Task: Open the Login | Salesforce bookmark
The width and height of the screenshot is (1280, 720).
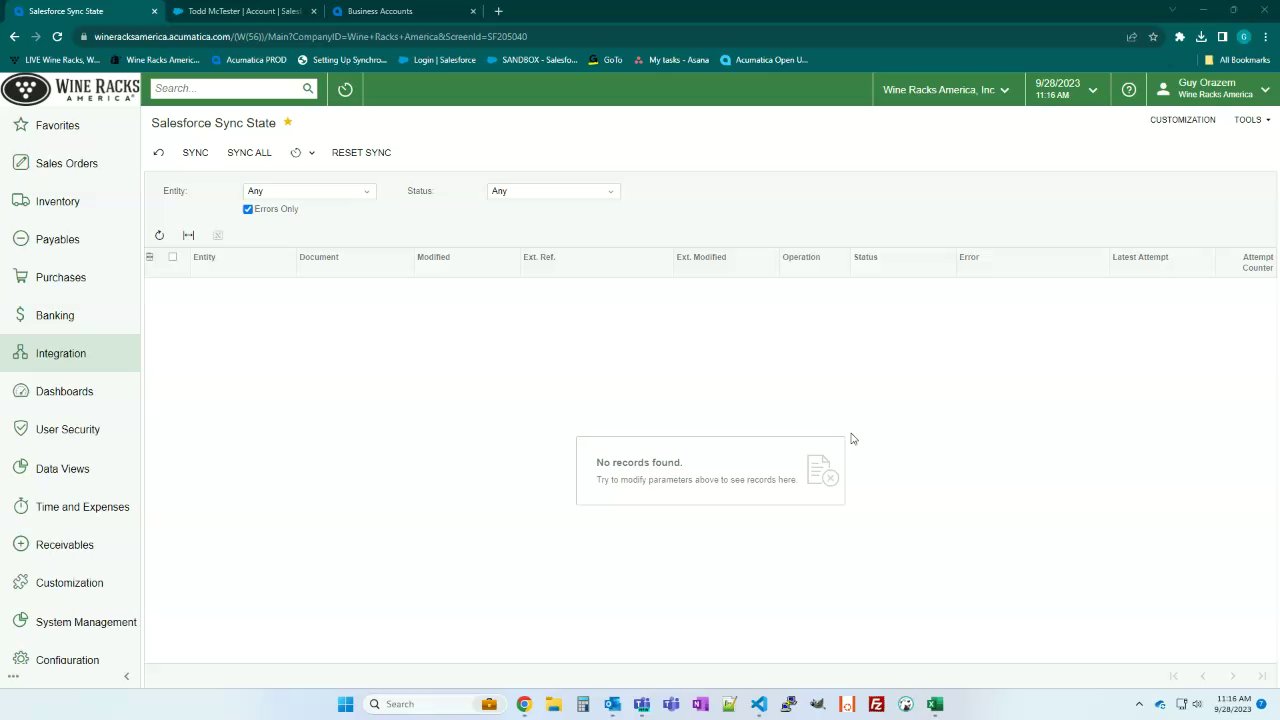Action: [437, 60]
